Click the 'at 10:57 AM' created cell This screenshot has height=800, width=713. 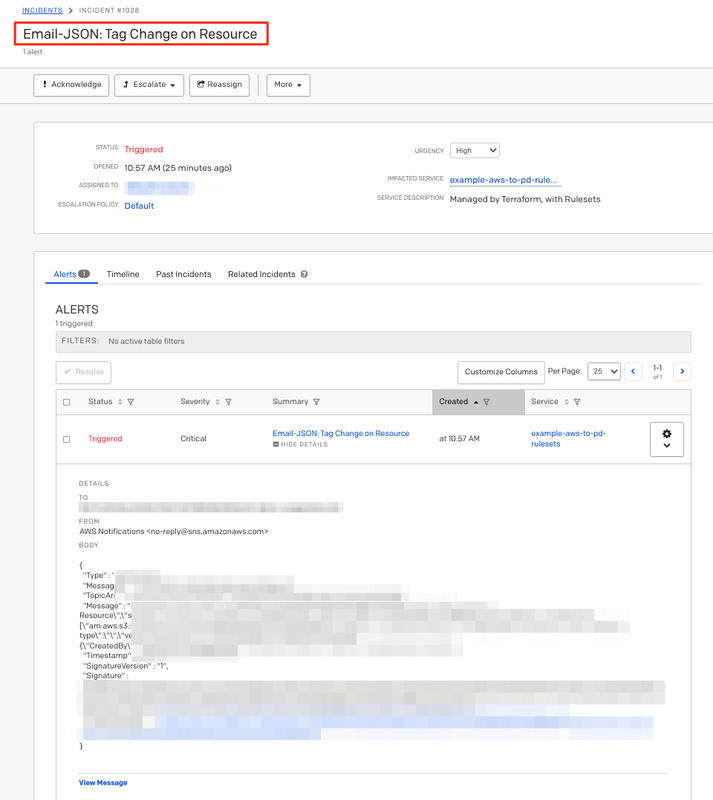point(459,439)
